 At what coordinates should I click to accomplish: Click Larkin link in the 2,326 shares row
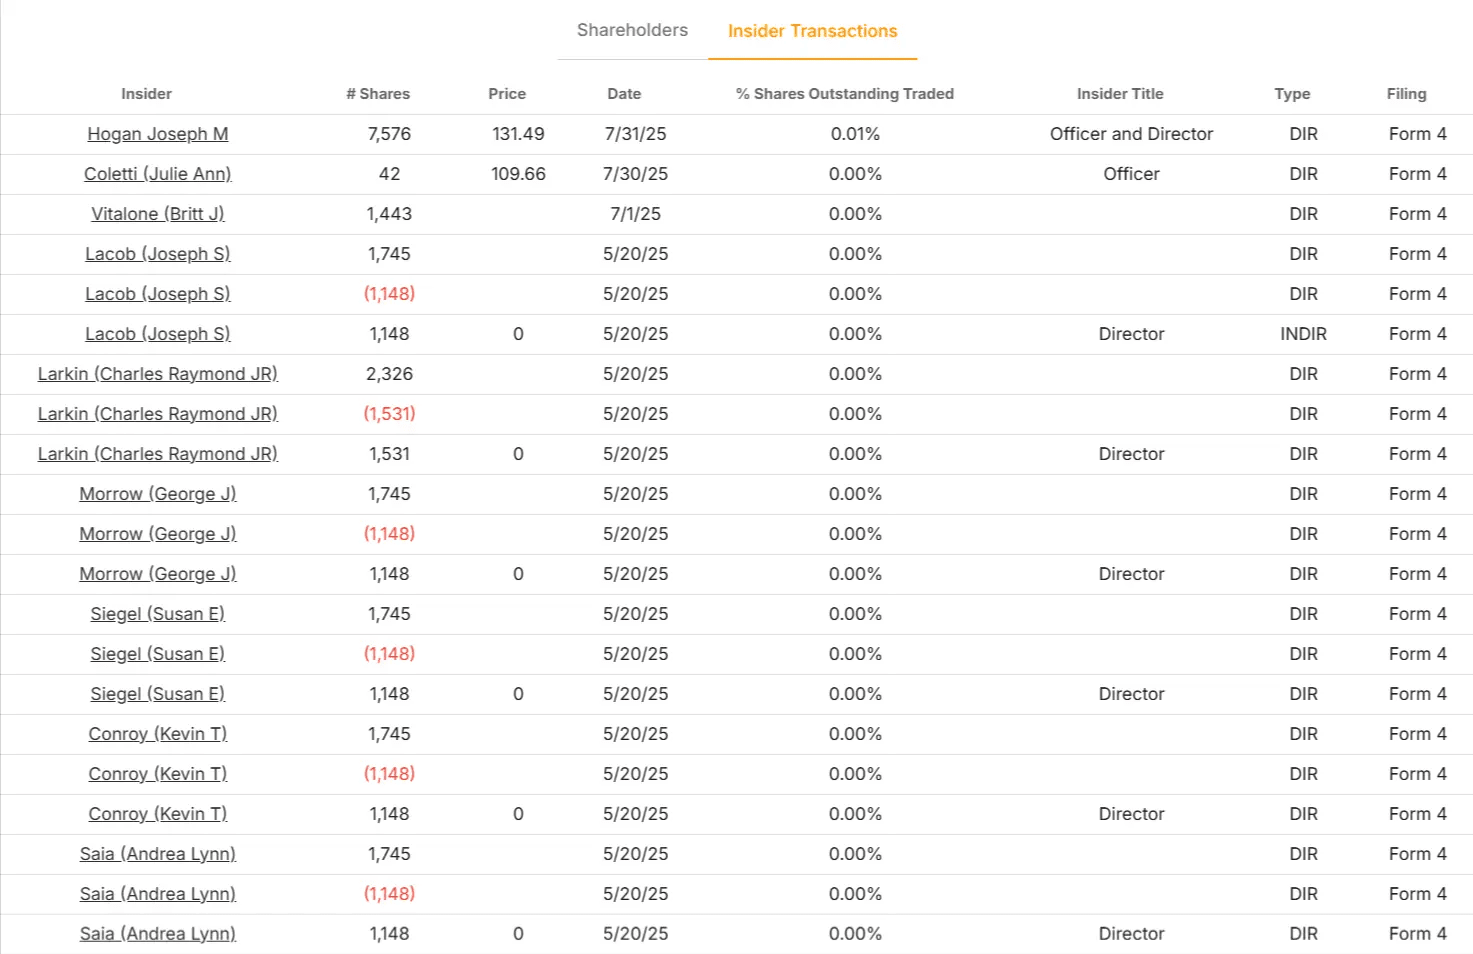pyautogui.click(x=158, y=374)
